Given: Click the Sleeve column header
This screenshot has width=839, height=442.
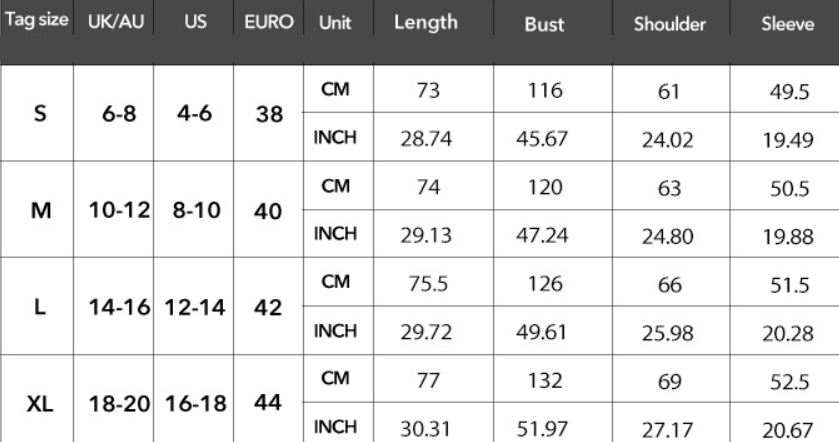Looking at the screenshot, I should coord(788,24).
